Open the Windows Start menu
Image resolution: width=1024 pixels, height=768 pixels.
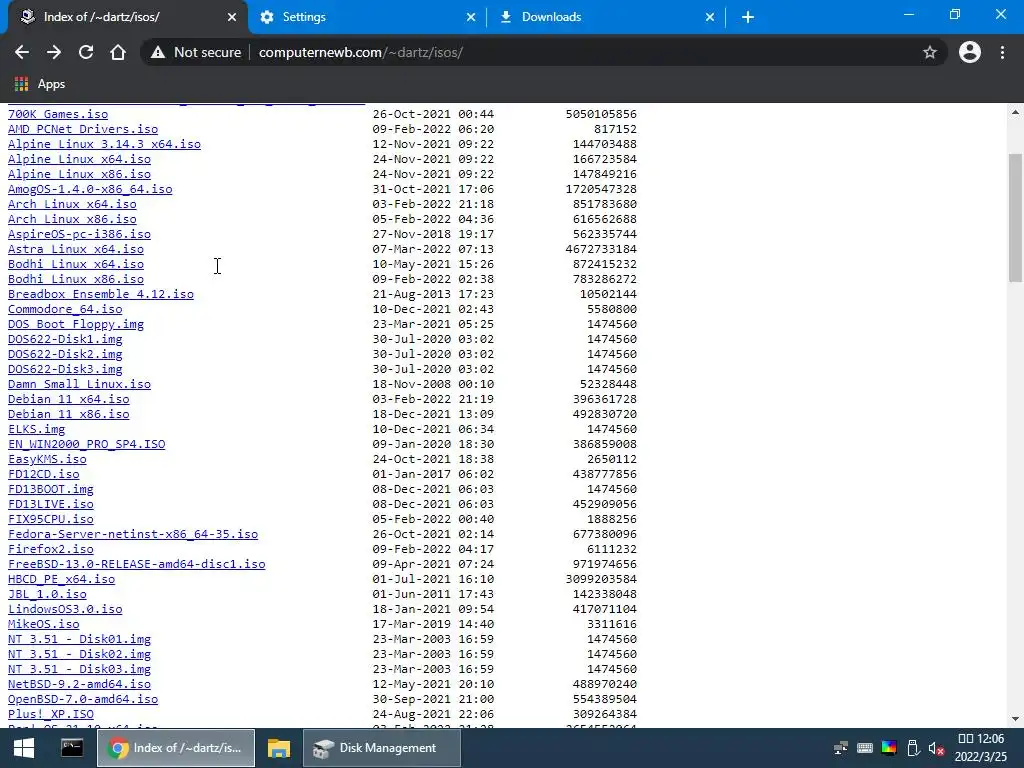[x=24, y=748]
